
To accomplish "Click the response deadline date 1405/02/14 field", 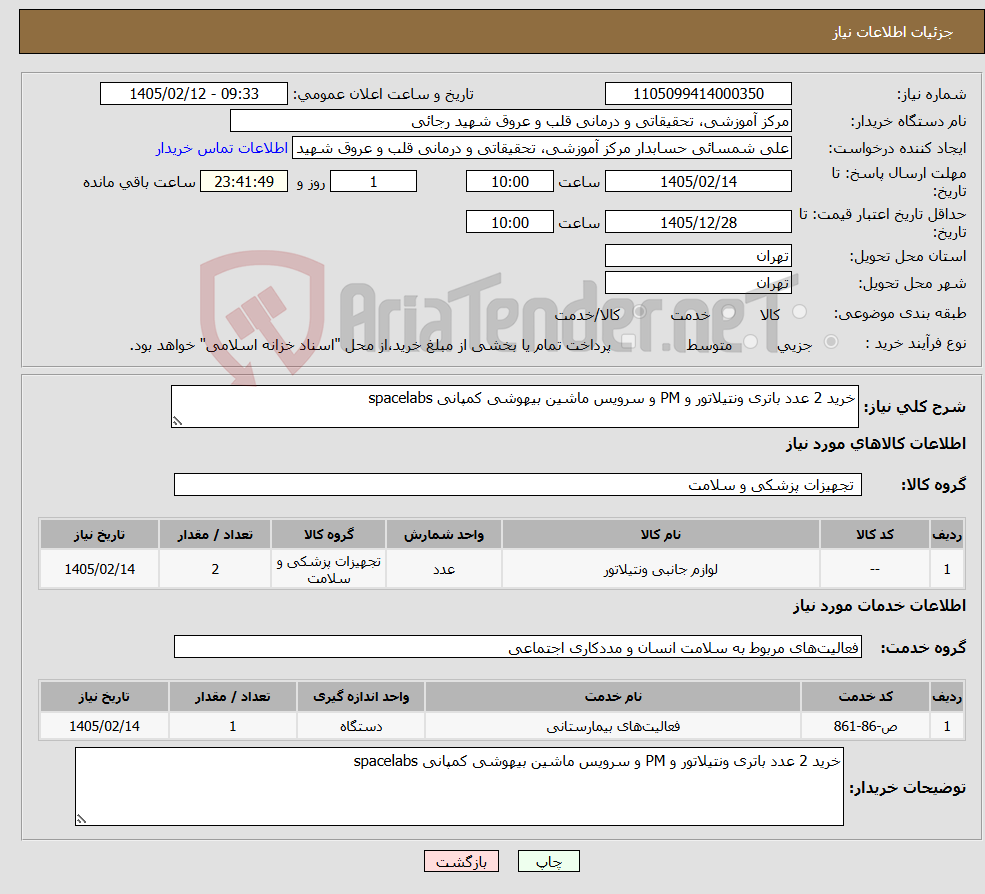I will [x=698, y=182].
